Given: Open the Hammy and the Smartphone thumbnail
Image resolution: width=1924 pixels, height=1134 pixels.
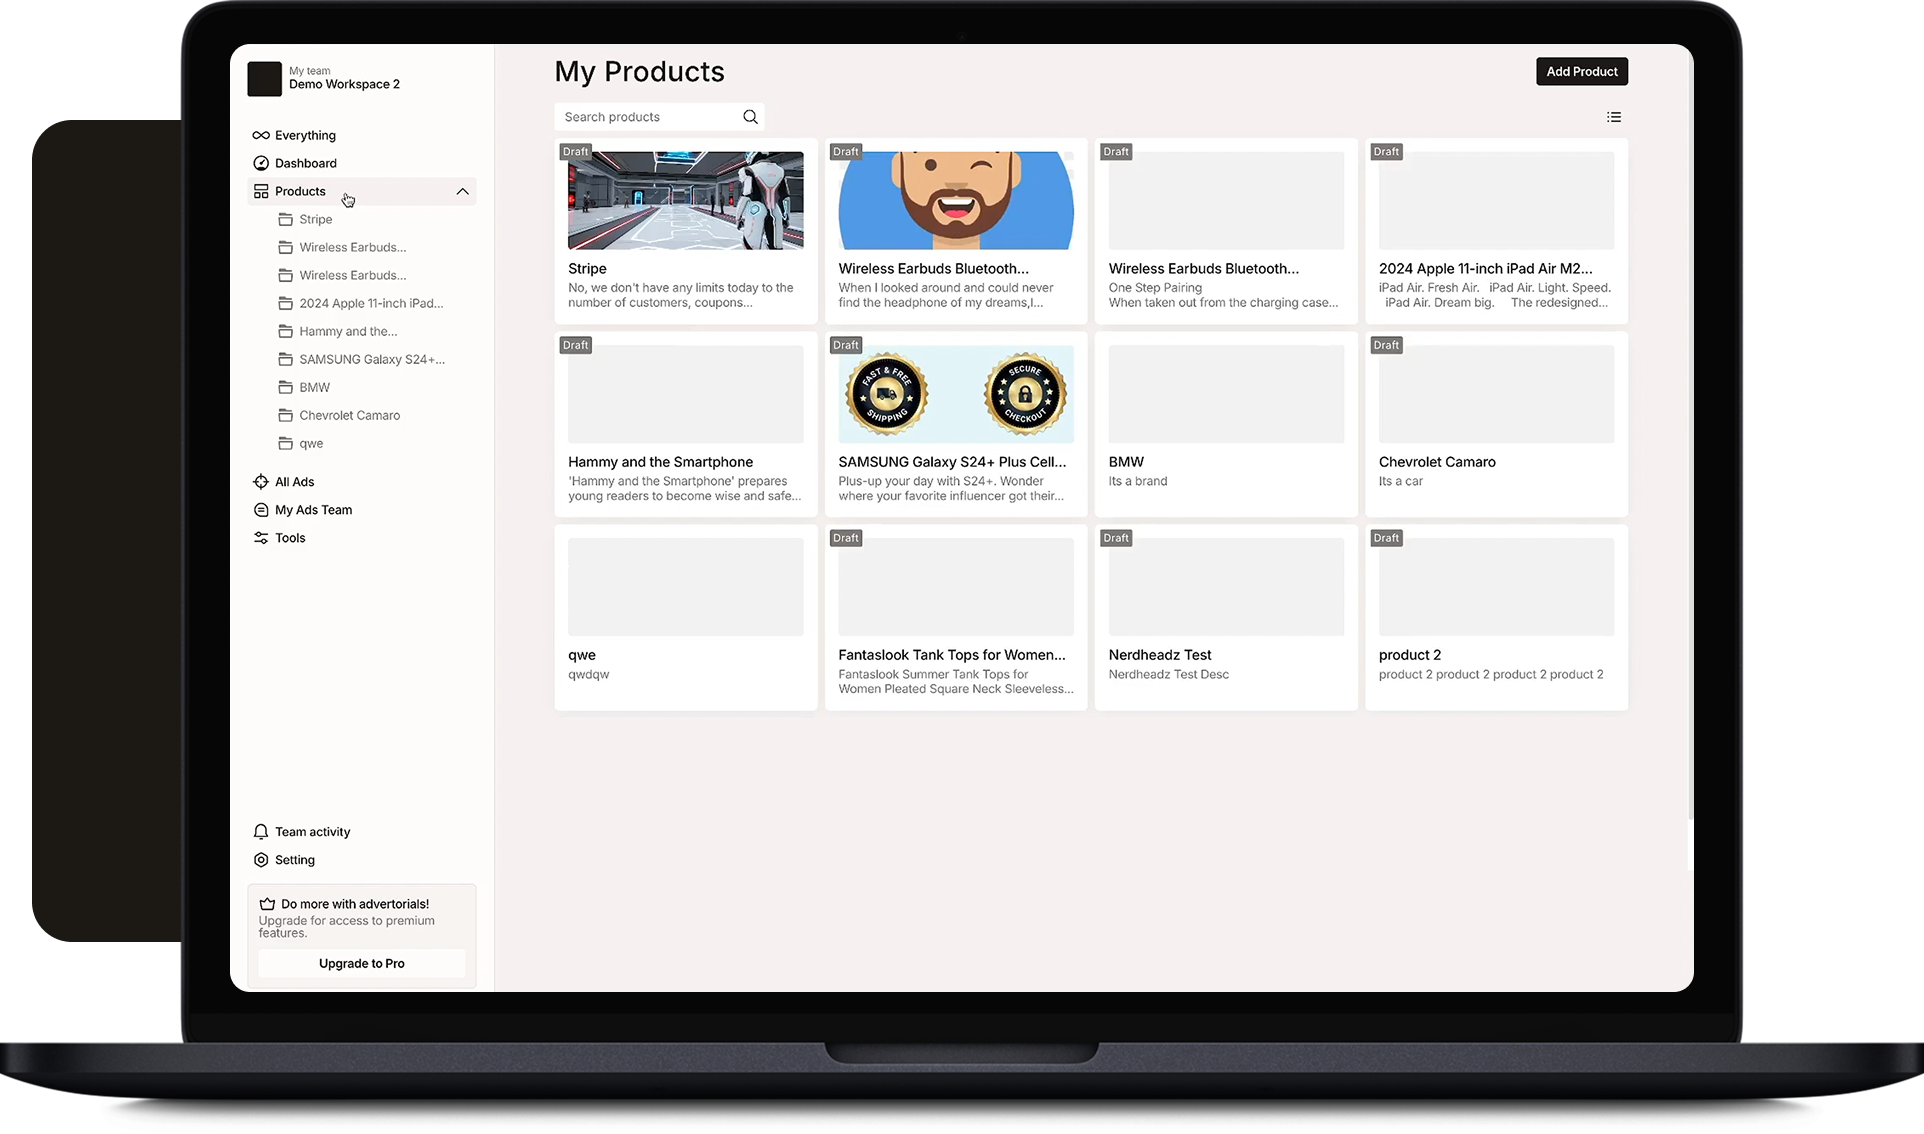Looking at the screenshot, I should pyautogui.click(x=686, y=394).
